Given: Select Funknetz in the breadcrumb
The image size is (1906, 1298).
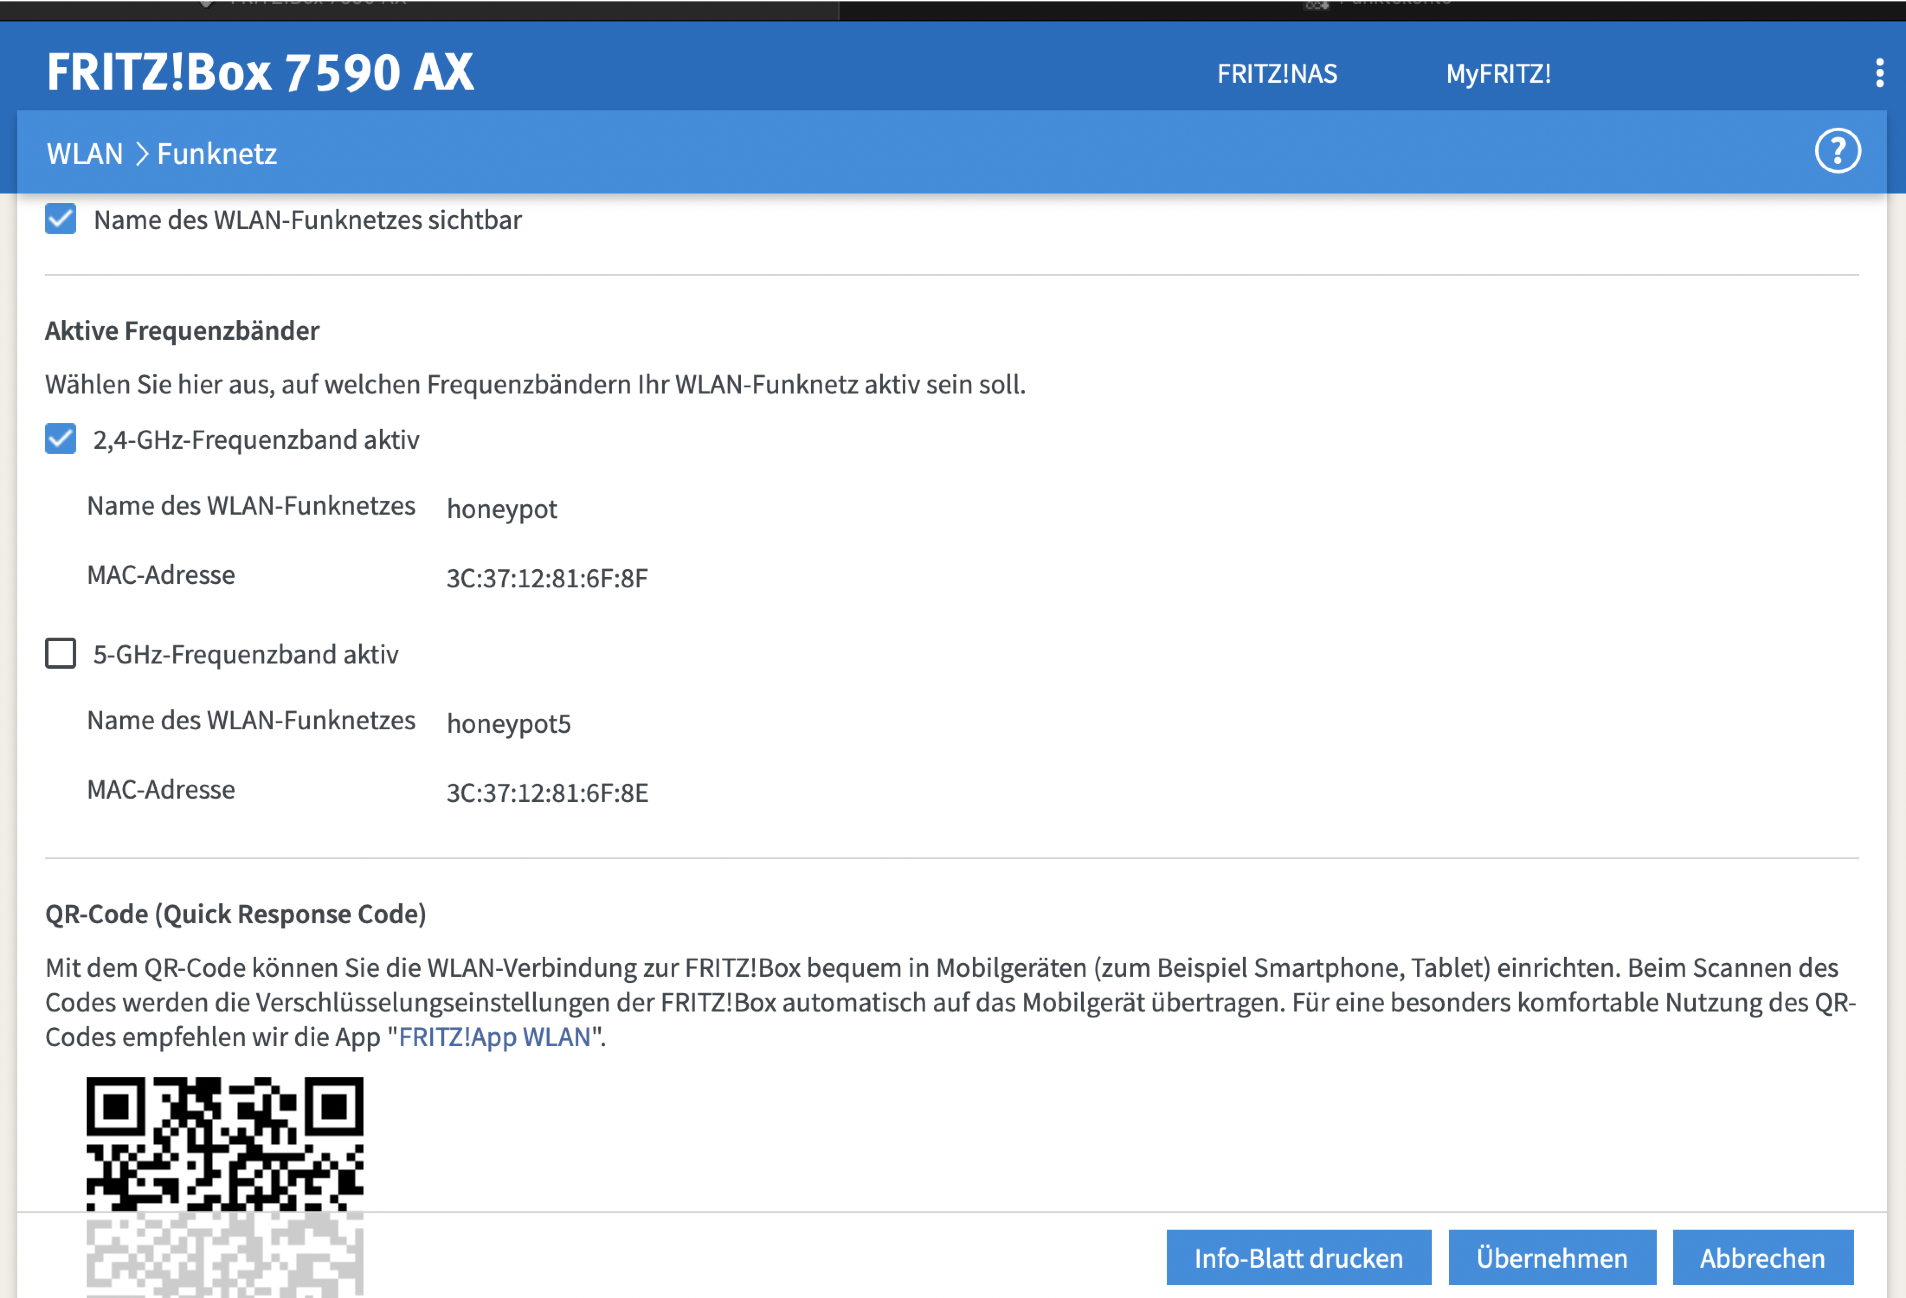Looking at the screenshot, I should coord(217,154).
